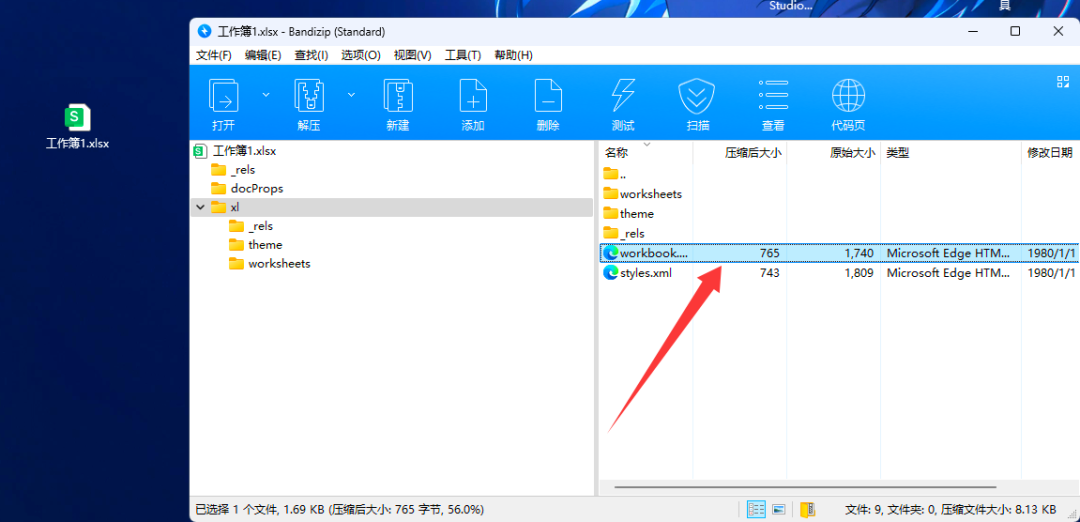
Task: Click the yellow archive folder icon in status bar
Action: (x=808, y=510)
